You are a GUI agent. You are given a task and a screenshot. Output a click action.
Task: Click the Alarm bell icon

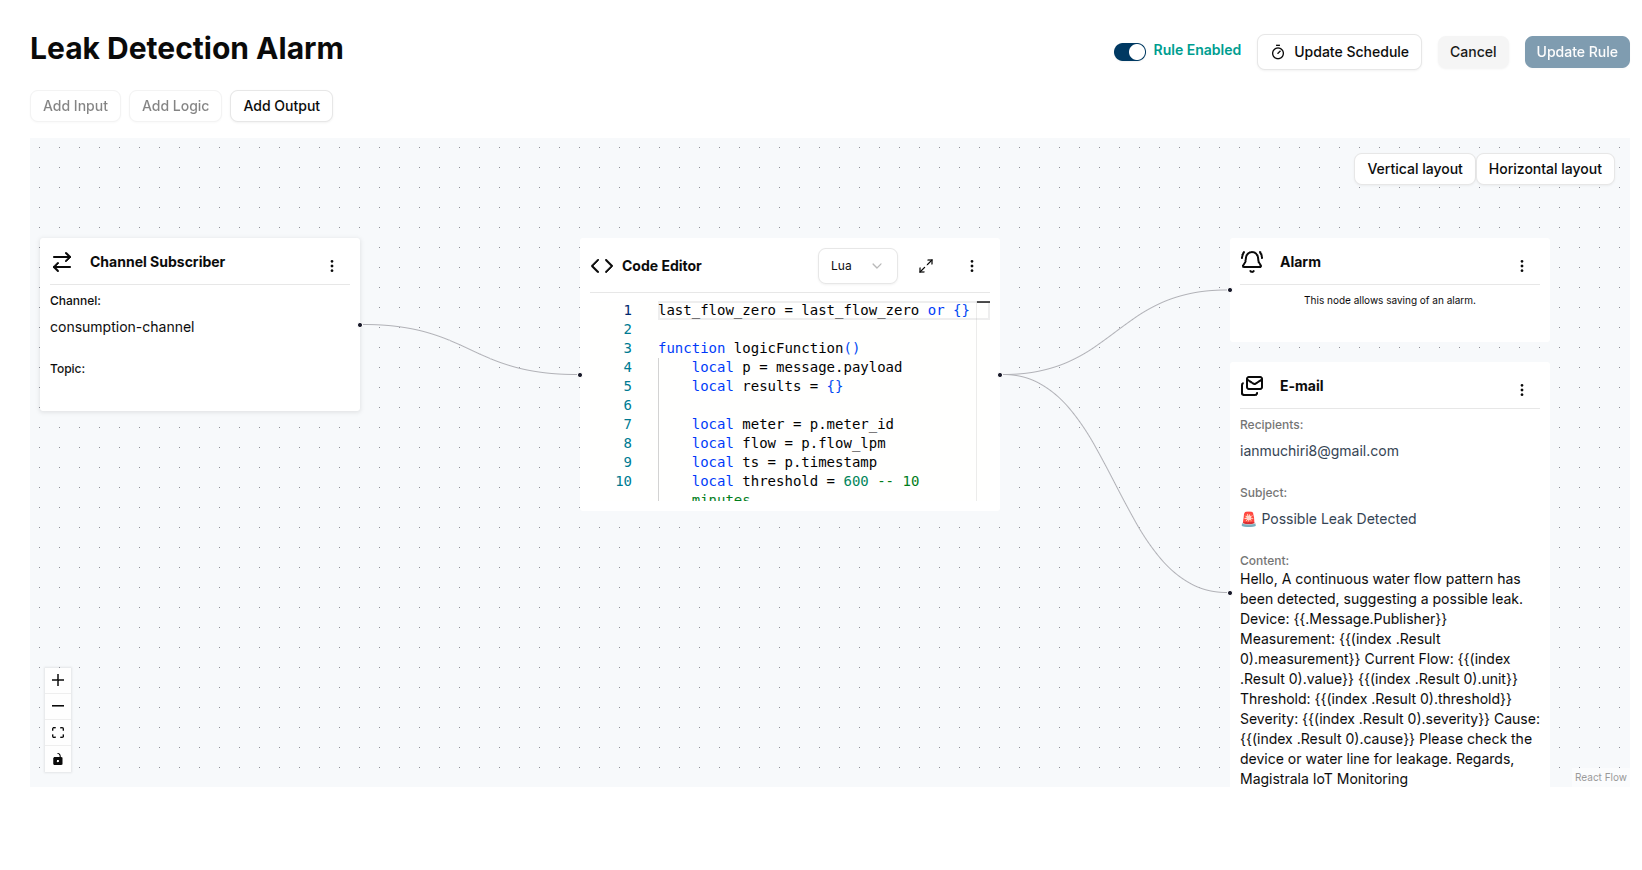(x=1252, y=262)
